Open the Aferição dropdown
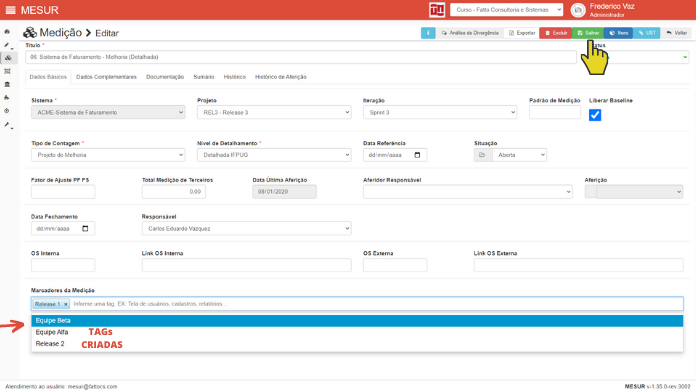696x392 pixels. click(639, 192)
